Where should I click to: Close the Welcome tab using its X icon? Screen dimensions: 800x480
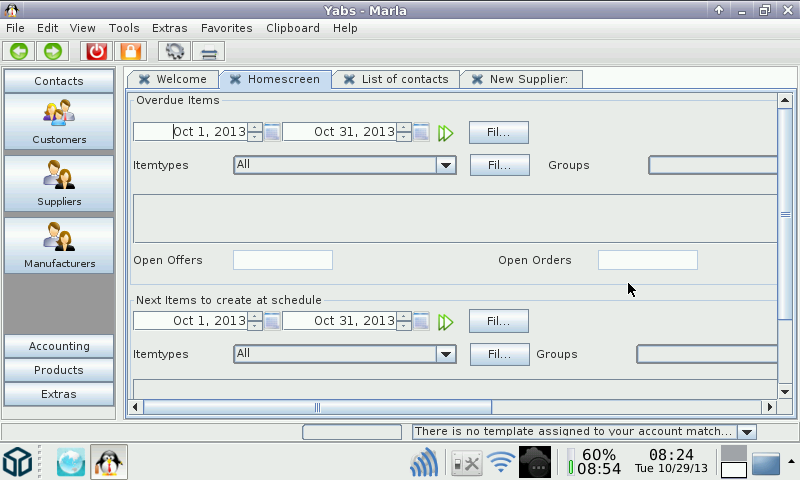coord(144,79)
